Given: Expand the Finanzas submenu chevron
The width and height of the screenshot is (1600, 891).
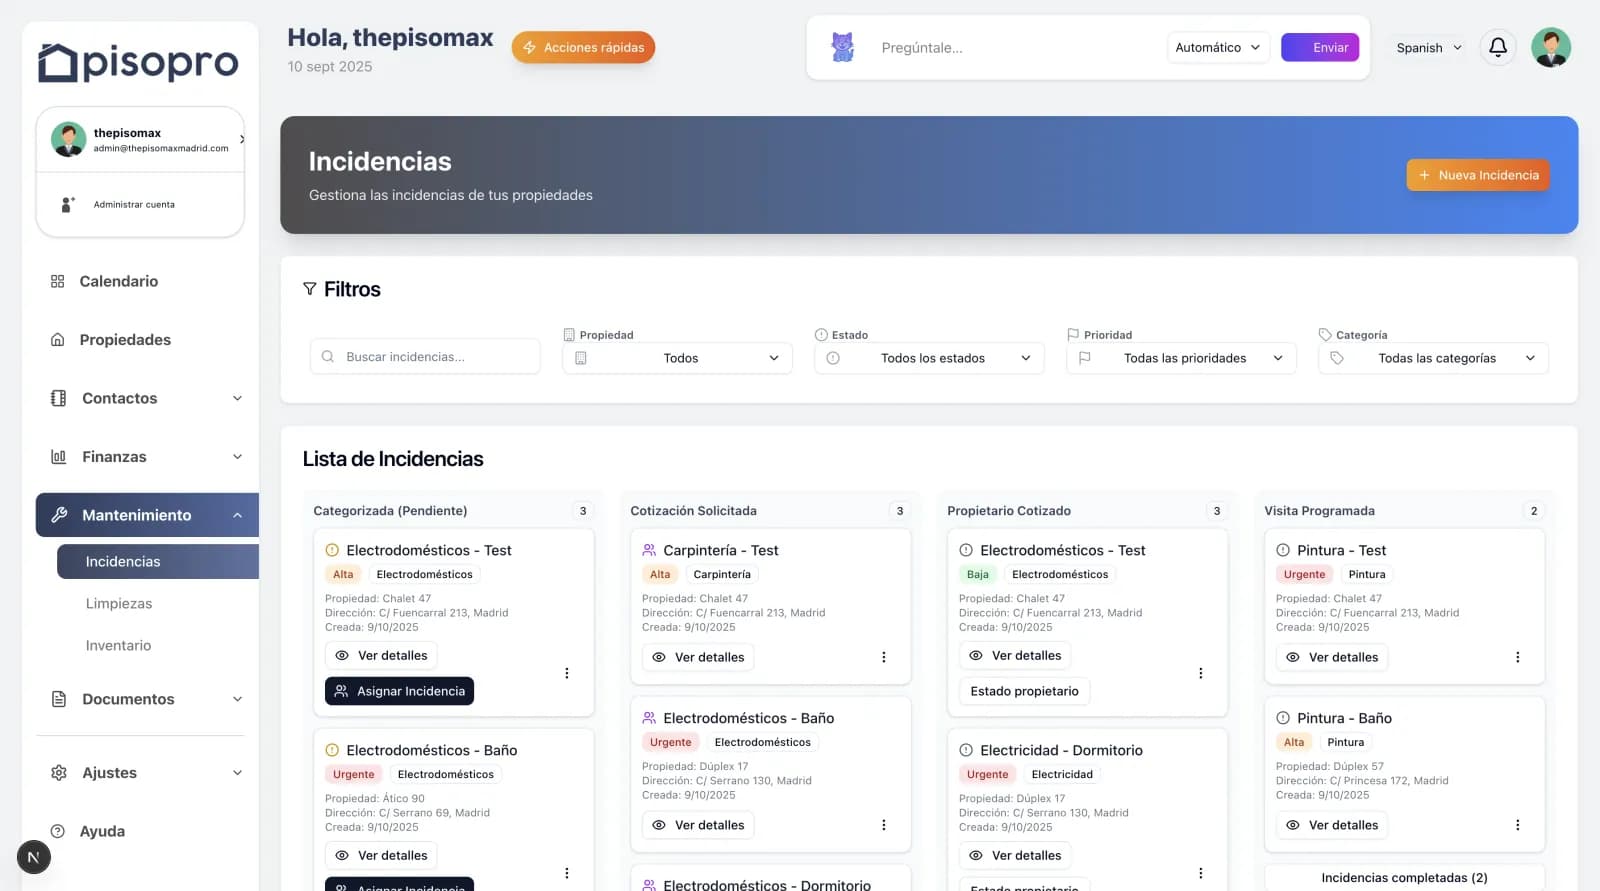Looking at the screenshot, I should pos(237,457).
